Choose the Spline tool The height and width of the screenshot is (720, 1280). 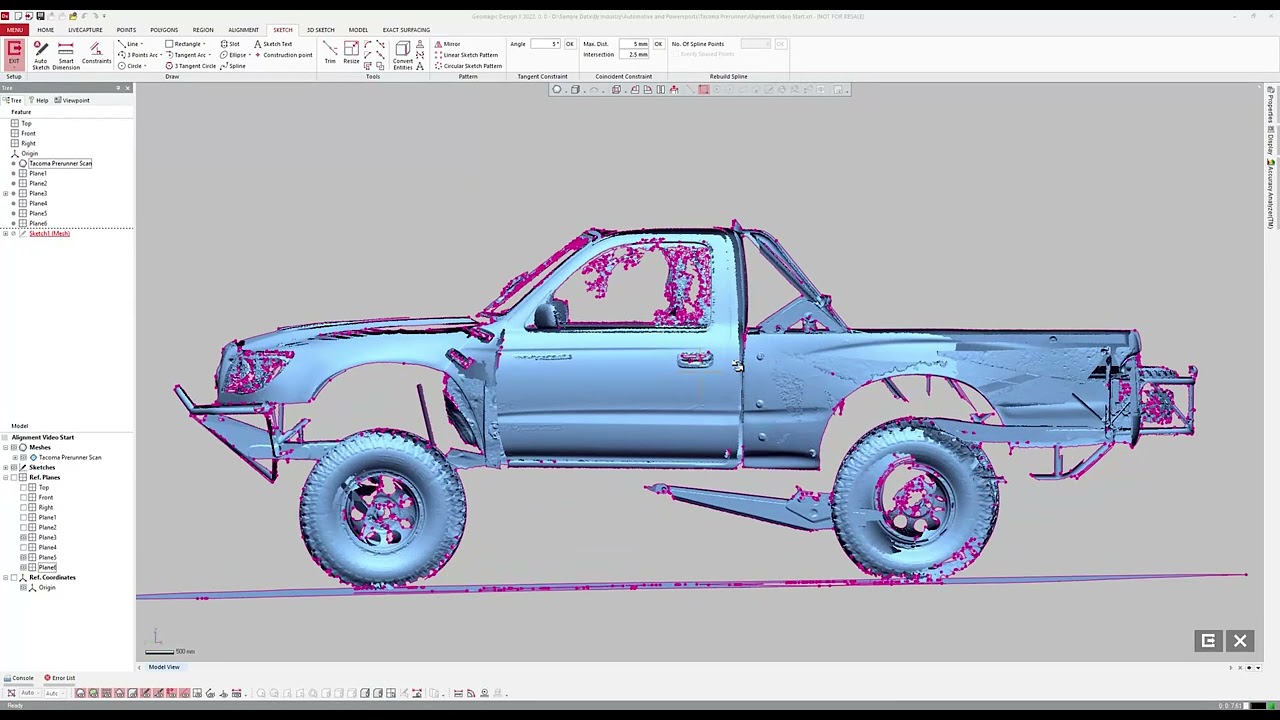pyautogui.click(x=232, y=66)
